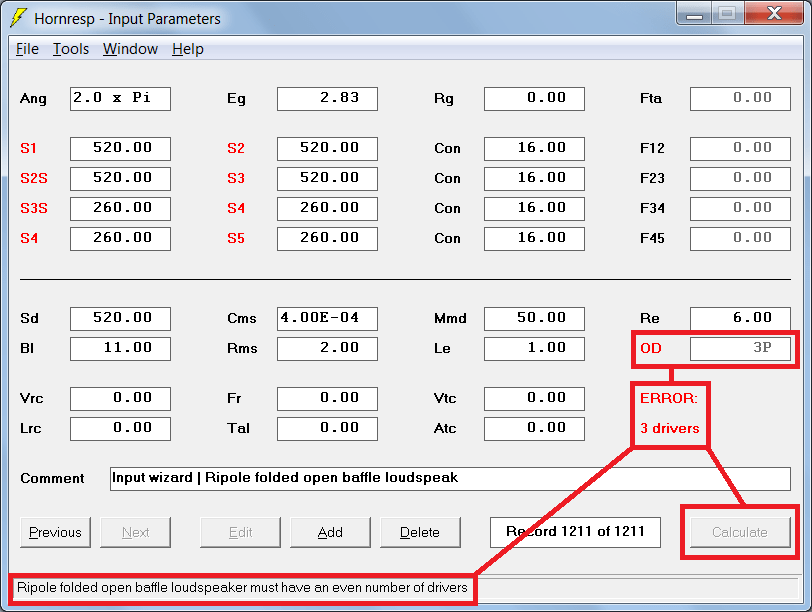This screenshot has height=612, width=812.
Task: Click the red S5 label
Action: click(x=236, y=239)
